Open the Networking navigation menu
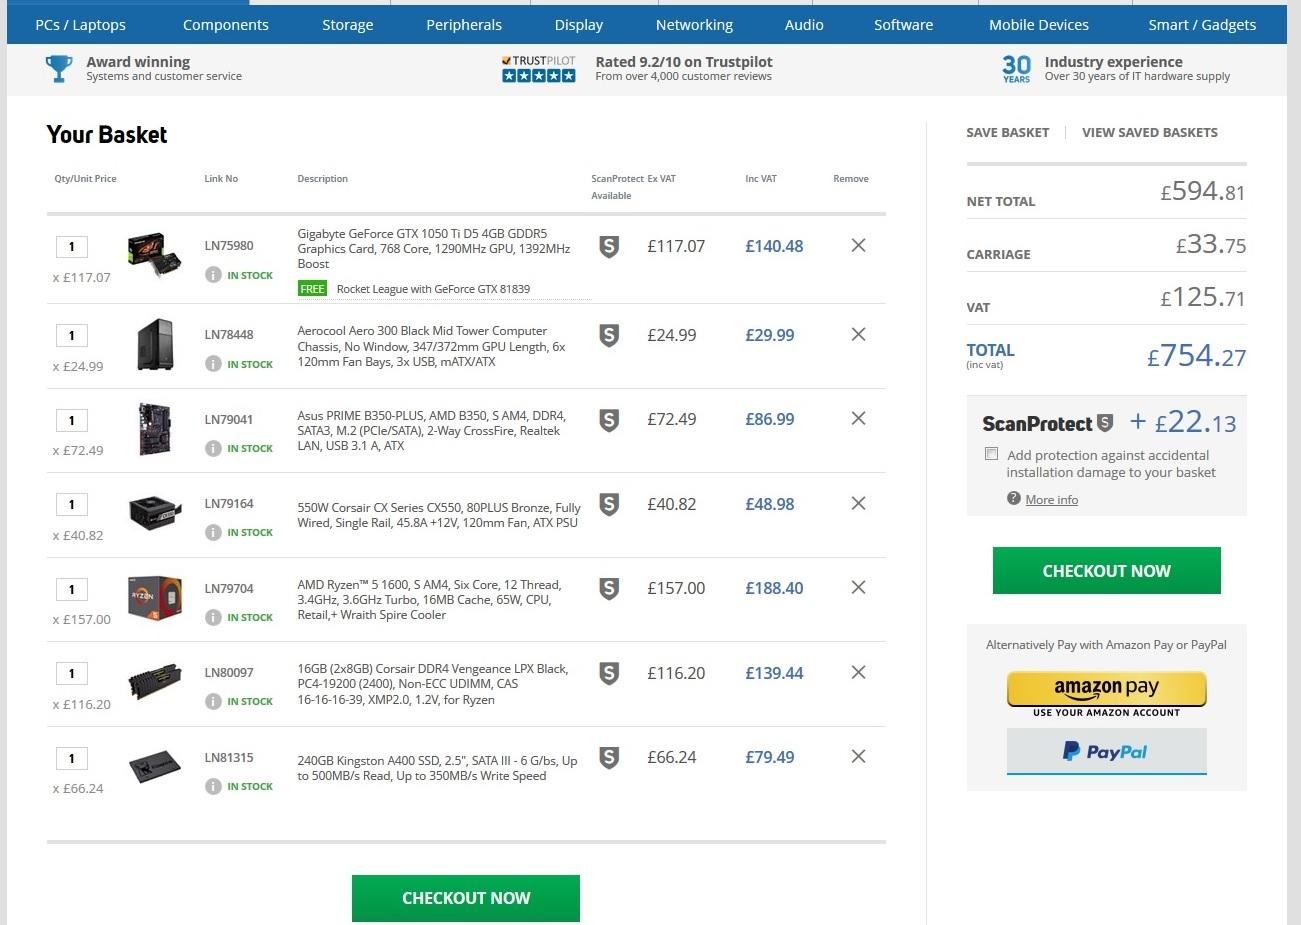Screen dimensions: 1301x925 click(x=694, y=25)
